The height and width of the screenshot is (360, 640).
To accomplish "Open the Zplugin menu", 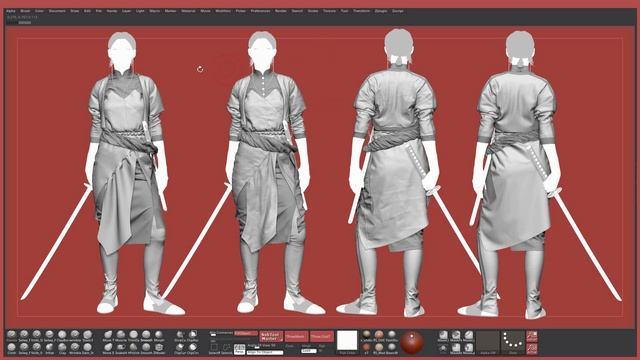I will [381, 11].
